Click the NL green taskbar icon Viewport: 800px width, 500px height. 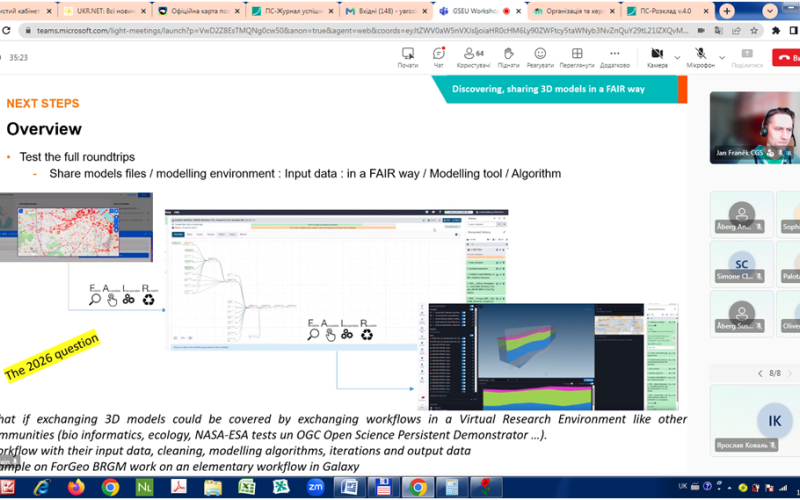point(144,488)
